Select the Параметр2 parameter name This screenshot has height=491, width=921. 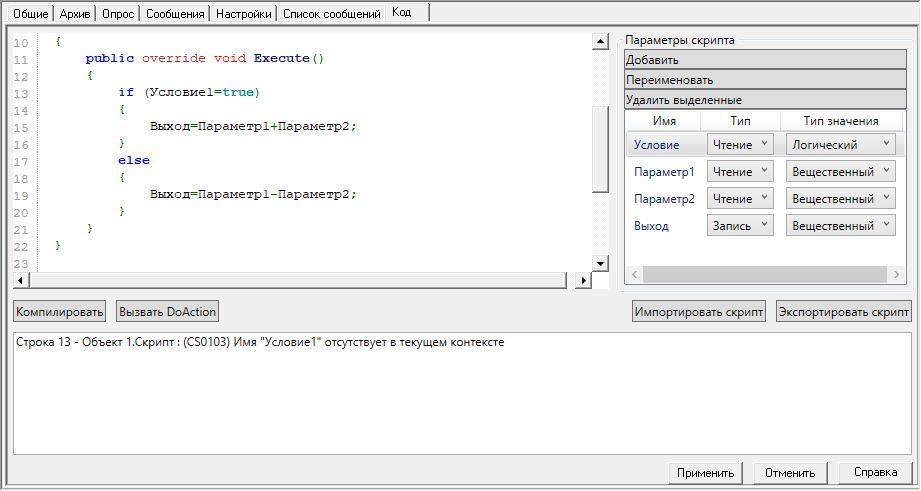(x=664, y=199)
